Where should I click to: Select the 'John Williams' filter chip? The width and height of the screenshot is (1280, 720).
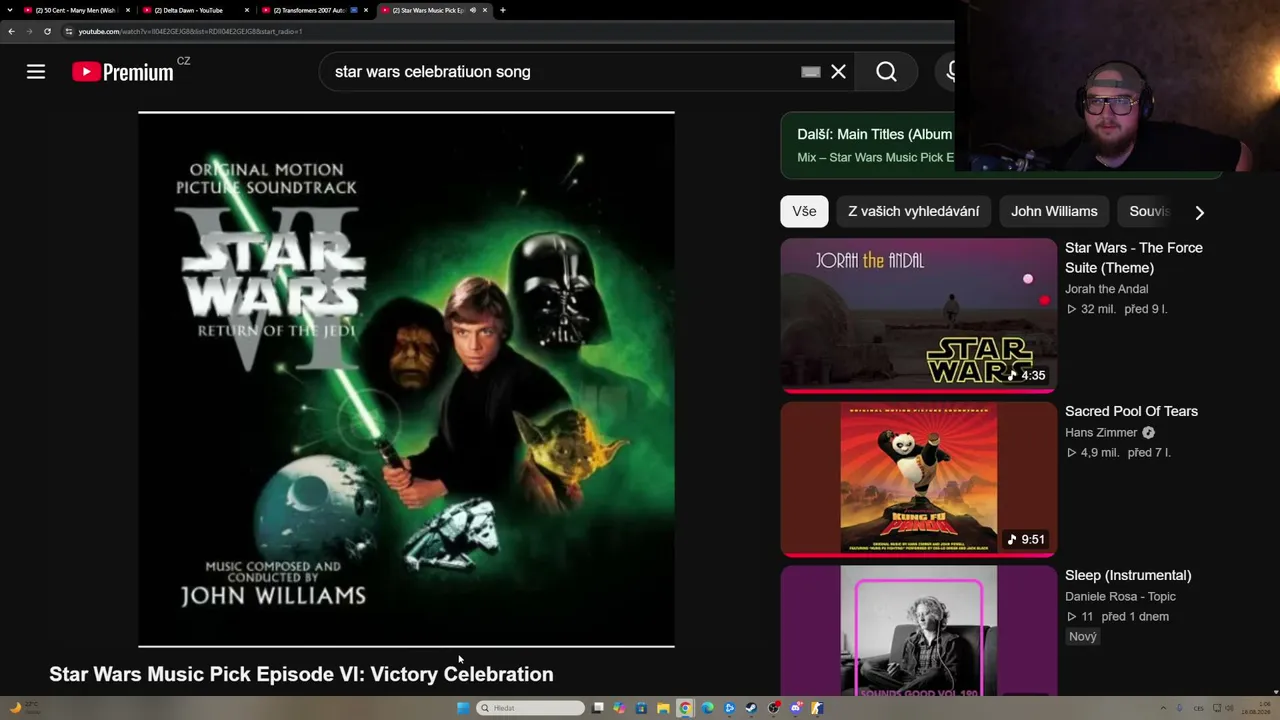tap(1054, 211)
